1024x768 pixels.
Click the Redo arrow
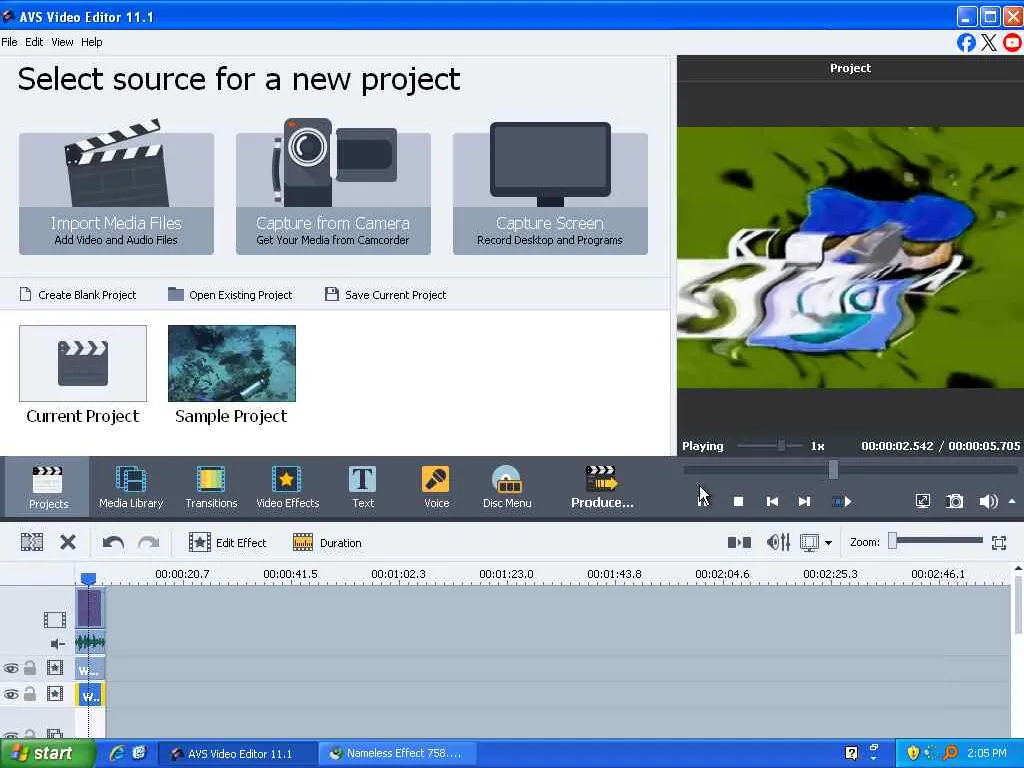click(149, 543)
